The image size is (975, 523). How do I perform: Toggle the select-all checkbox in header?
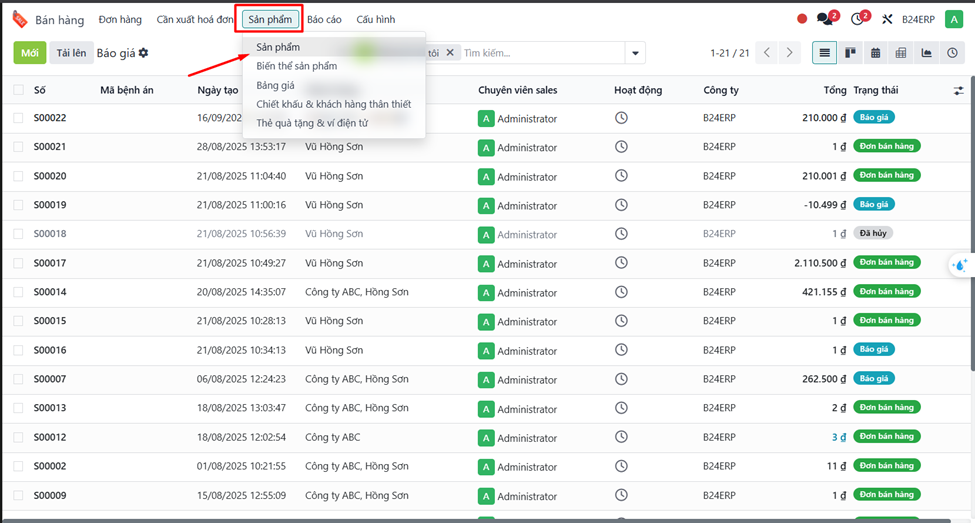(19, 90)
